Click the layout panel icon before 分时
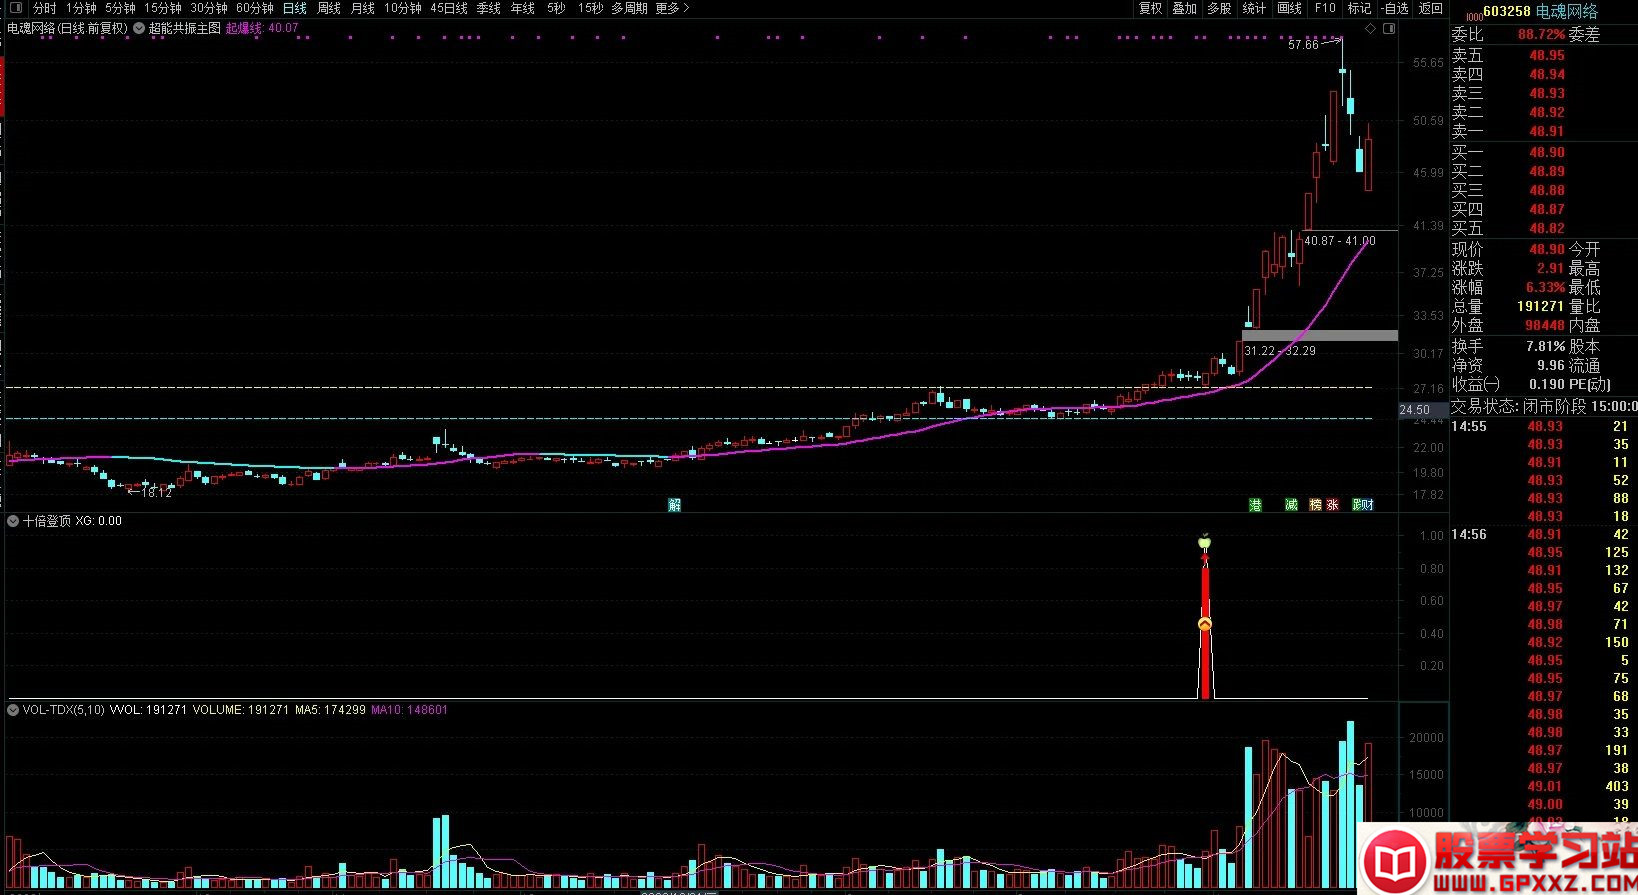Viewport: 1638px width, 895px height. (15, 8)
